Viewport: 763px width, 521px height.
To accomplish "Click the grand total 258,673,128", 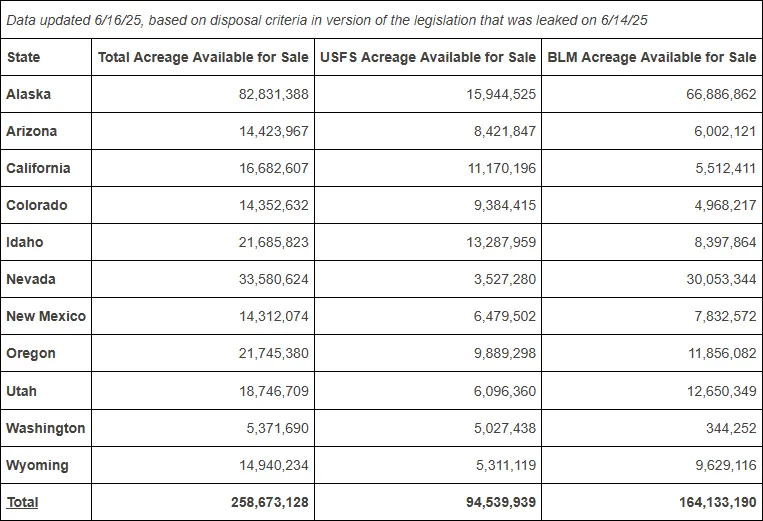I will [x=270, y=502].
